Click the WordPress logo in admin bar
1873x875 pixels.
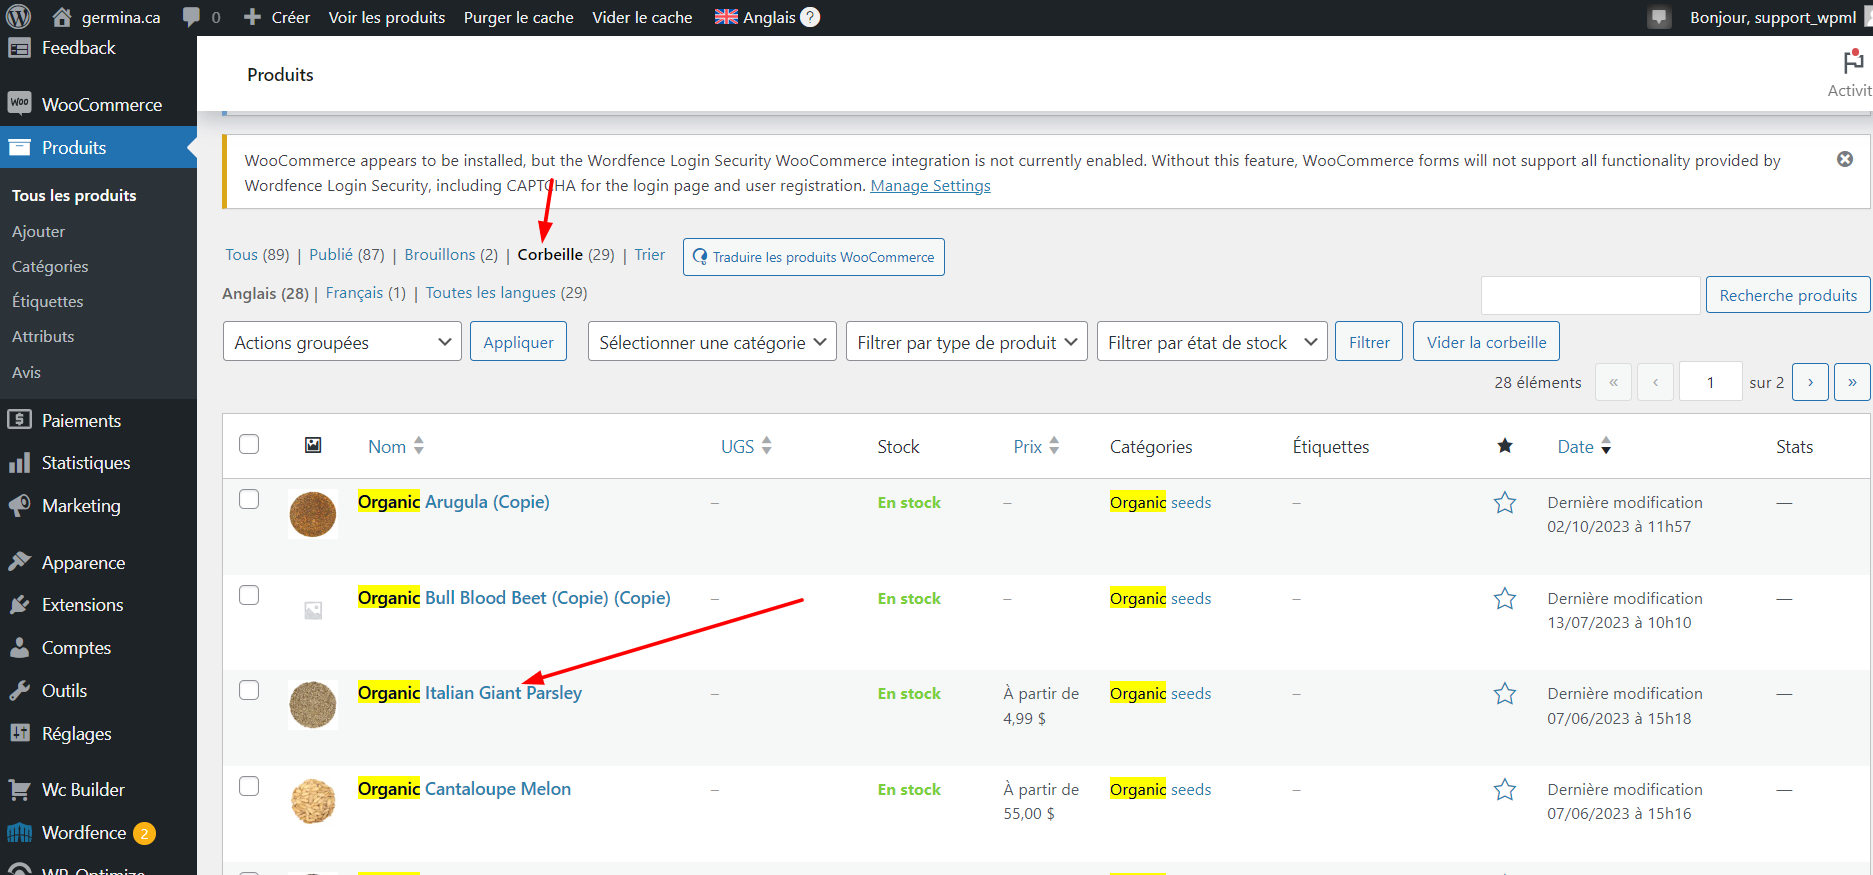(x=18, y=17)
